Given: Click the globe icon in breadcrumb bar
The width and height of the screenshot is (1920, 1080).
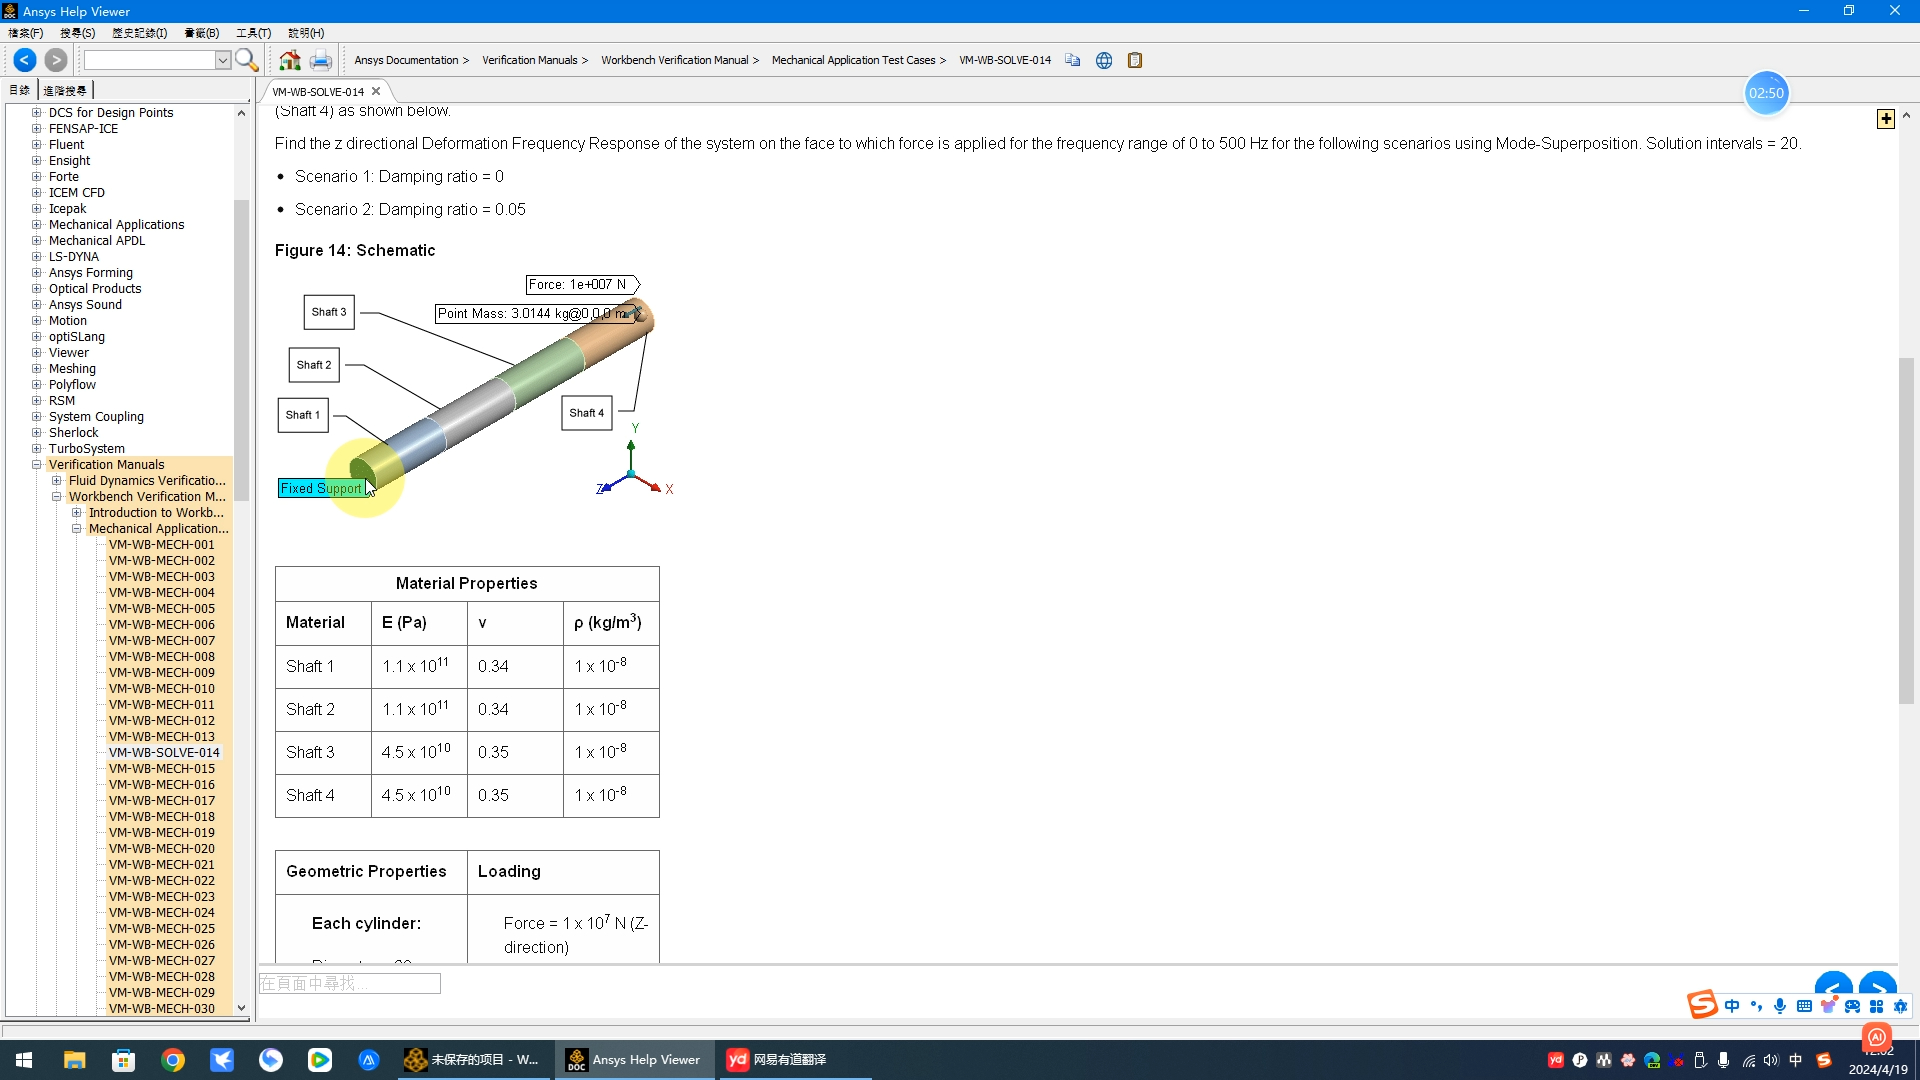Looking at the screenshot, I should coord(1104,60).
